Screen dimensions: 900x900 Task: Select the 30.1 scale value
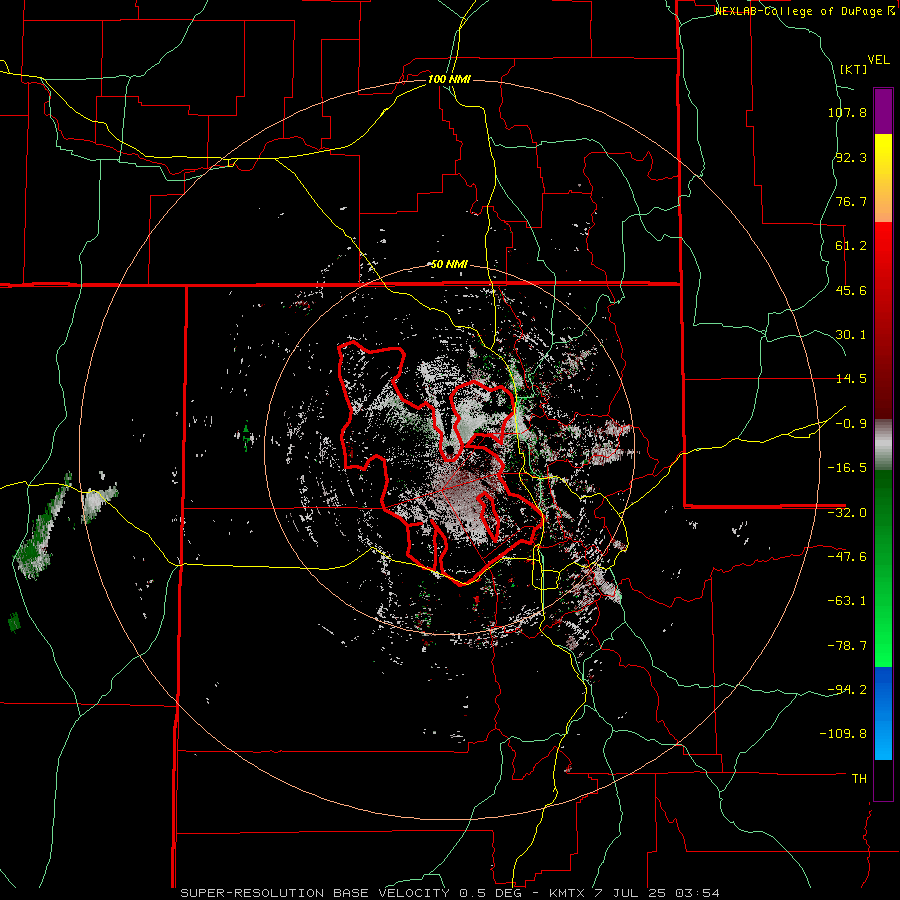coord(851,335)
